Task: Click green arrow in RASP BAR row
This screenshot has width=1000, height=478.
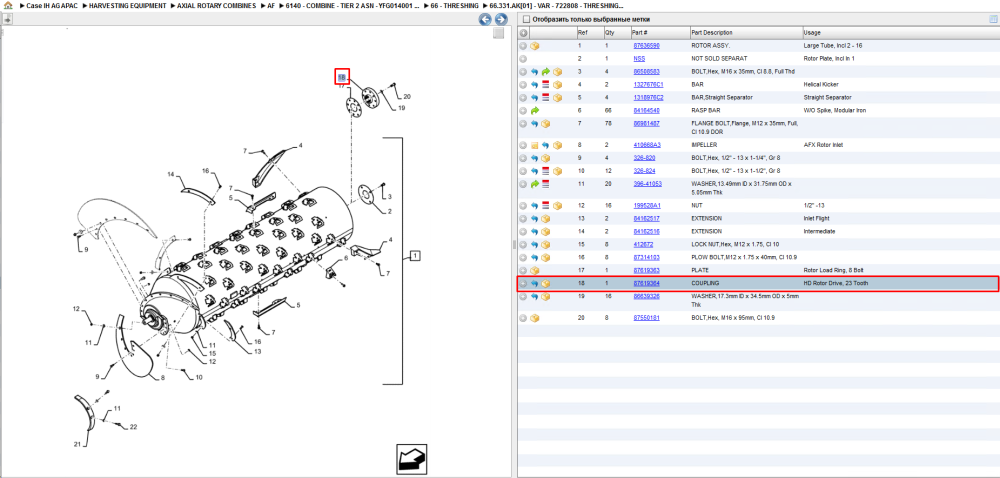Action: 535,110
